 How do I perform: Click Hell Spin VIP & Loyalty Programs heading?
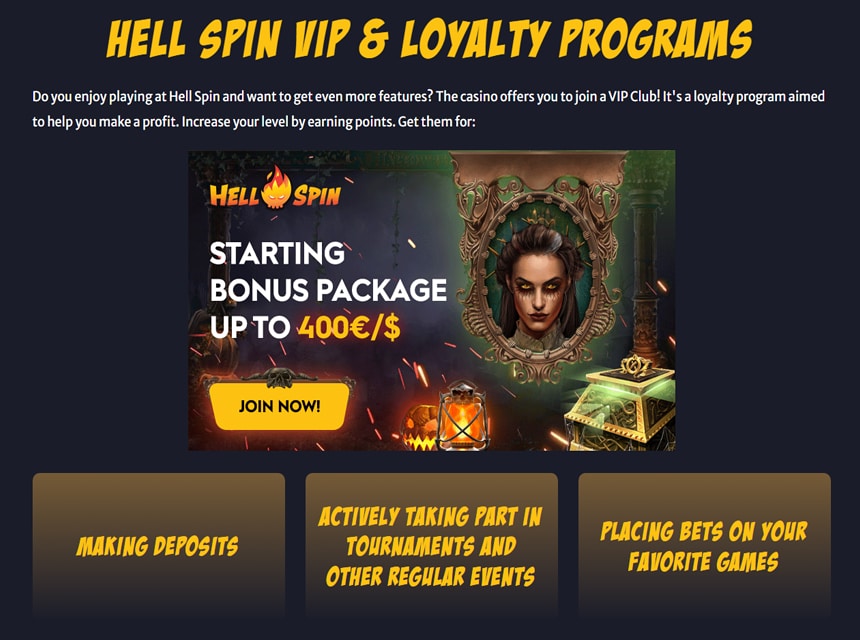(x=429, y=39)
